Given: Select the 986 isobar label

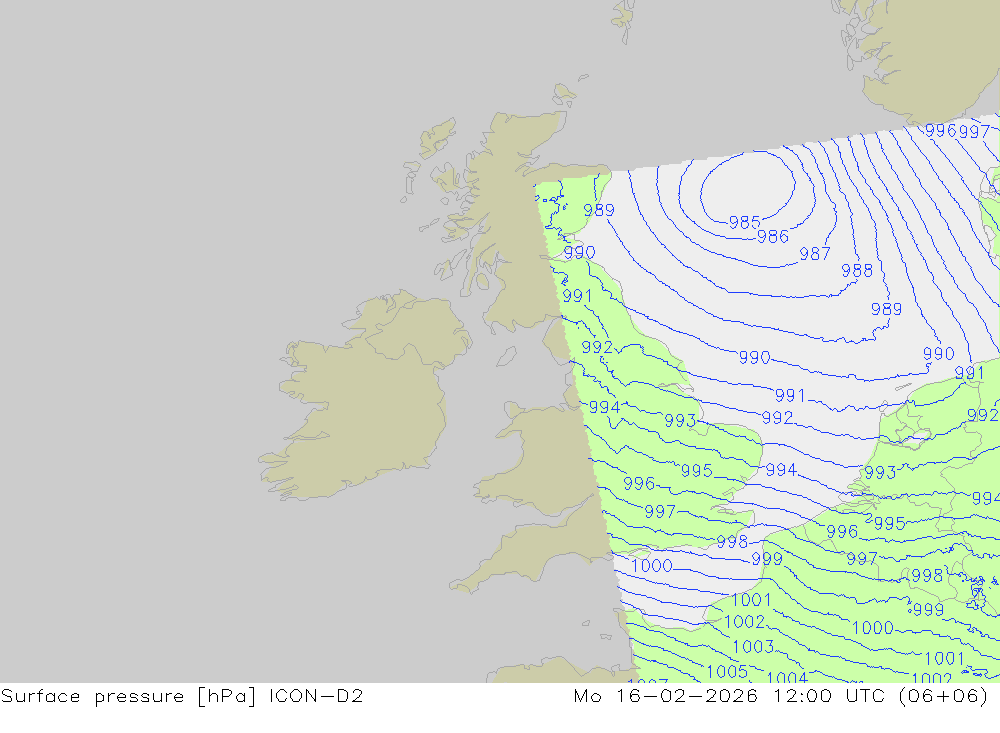Looking at the screenshot, I should coord(772,237).
